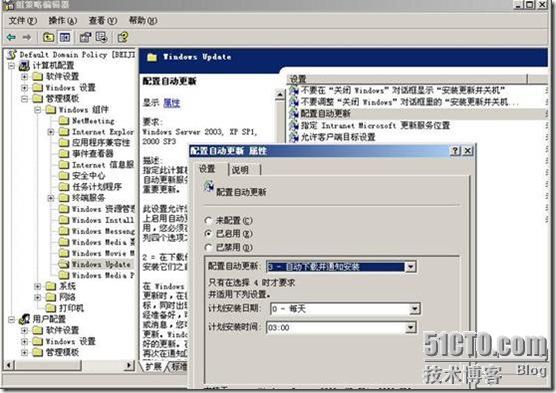
Task: Expand 软件设置 under 计算机配置
Action: pyautogui.click(x=24, y=77)
